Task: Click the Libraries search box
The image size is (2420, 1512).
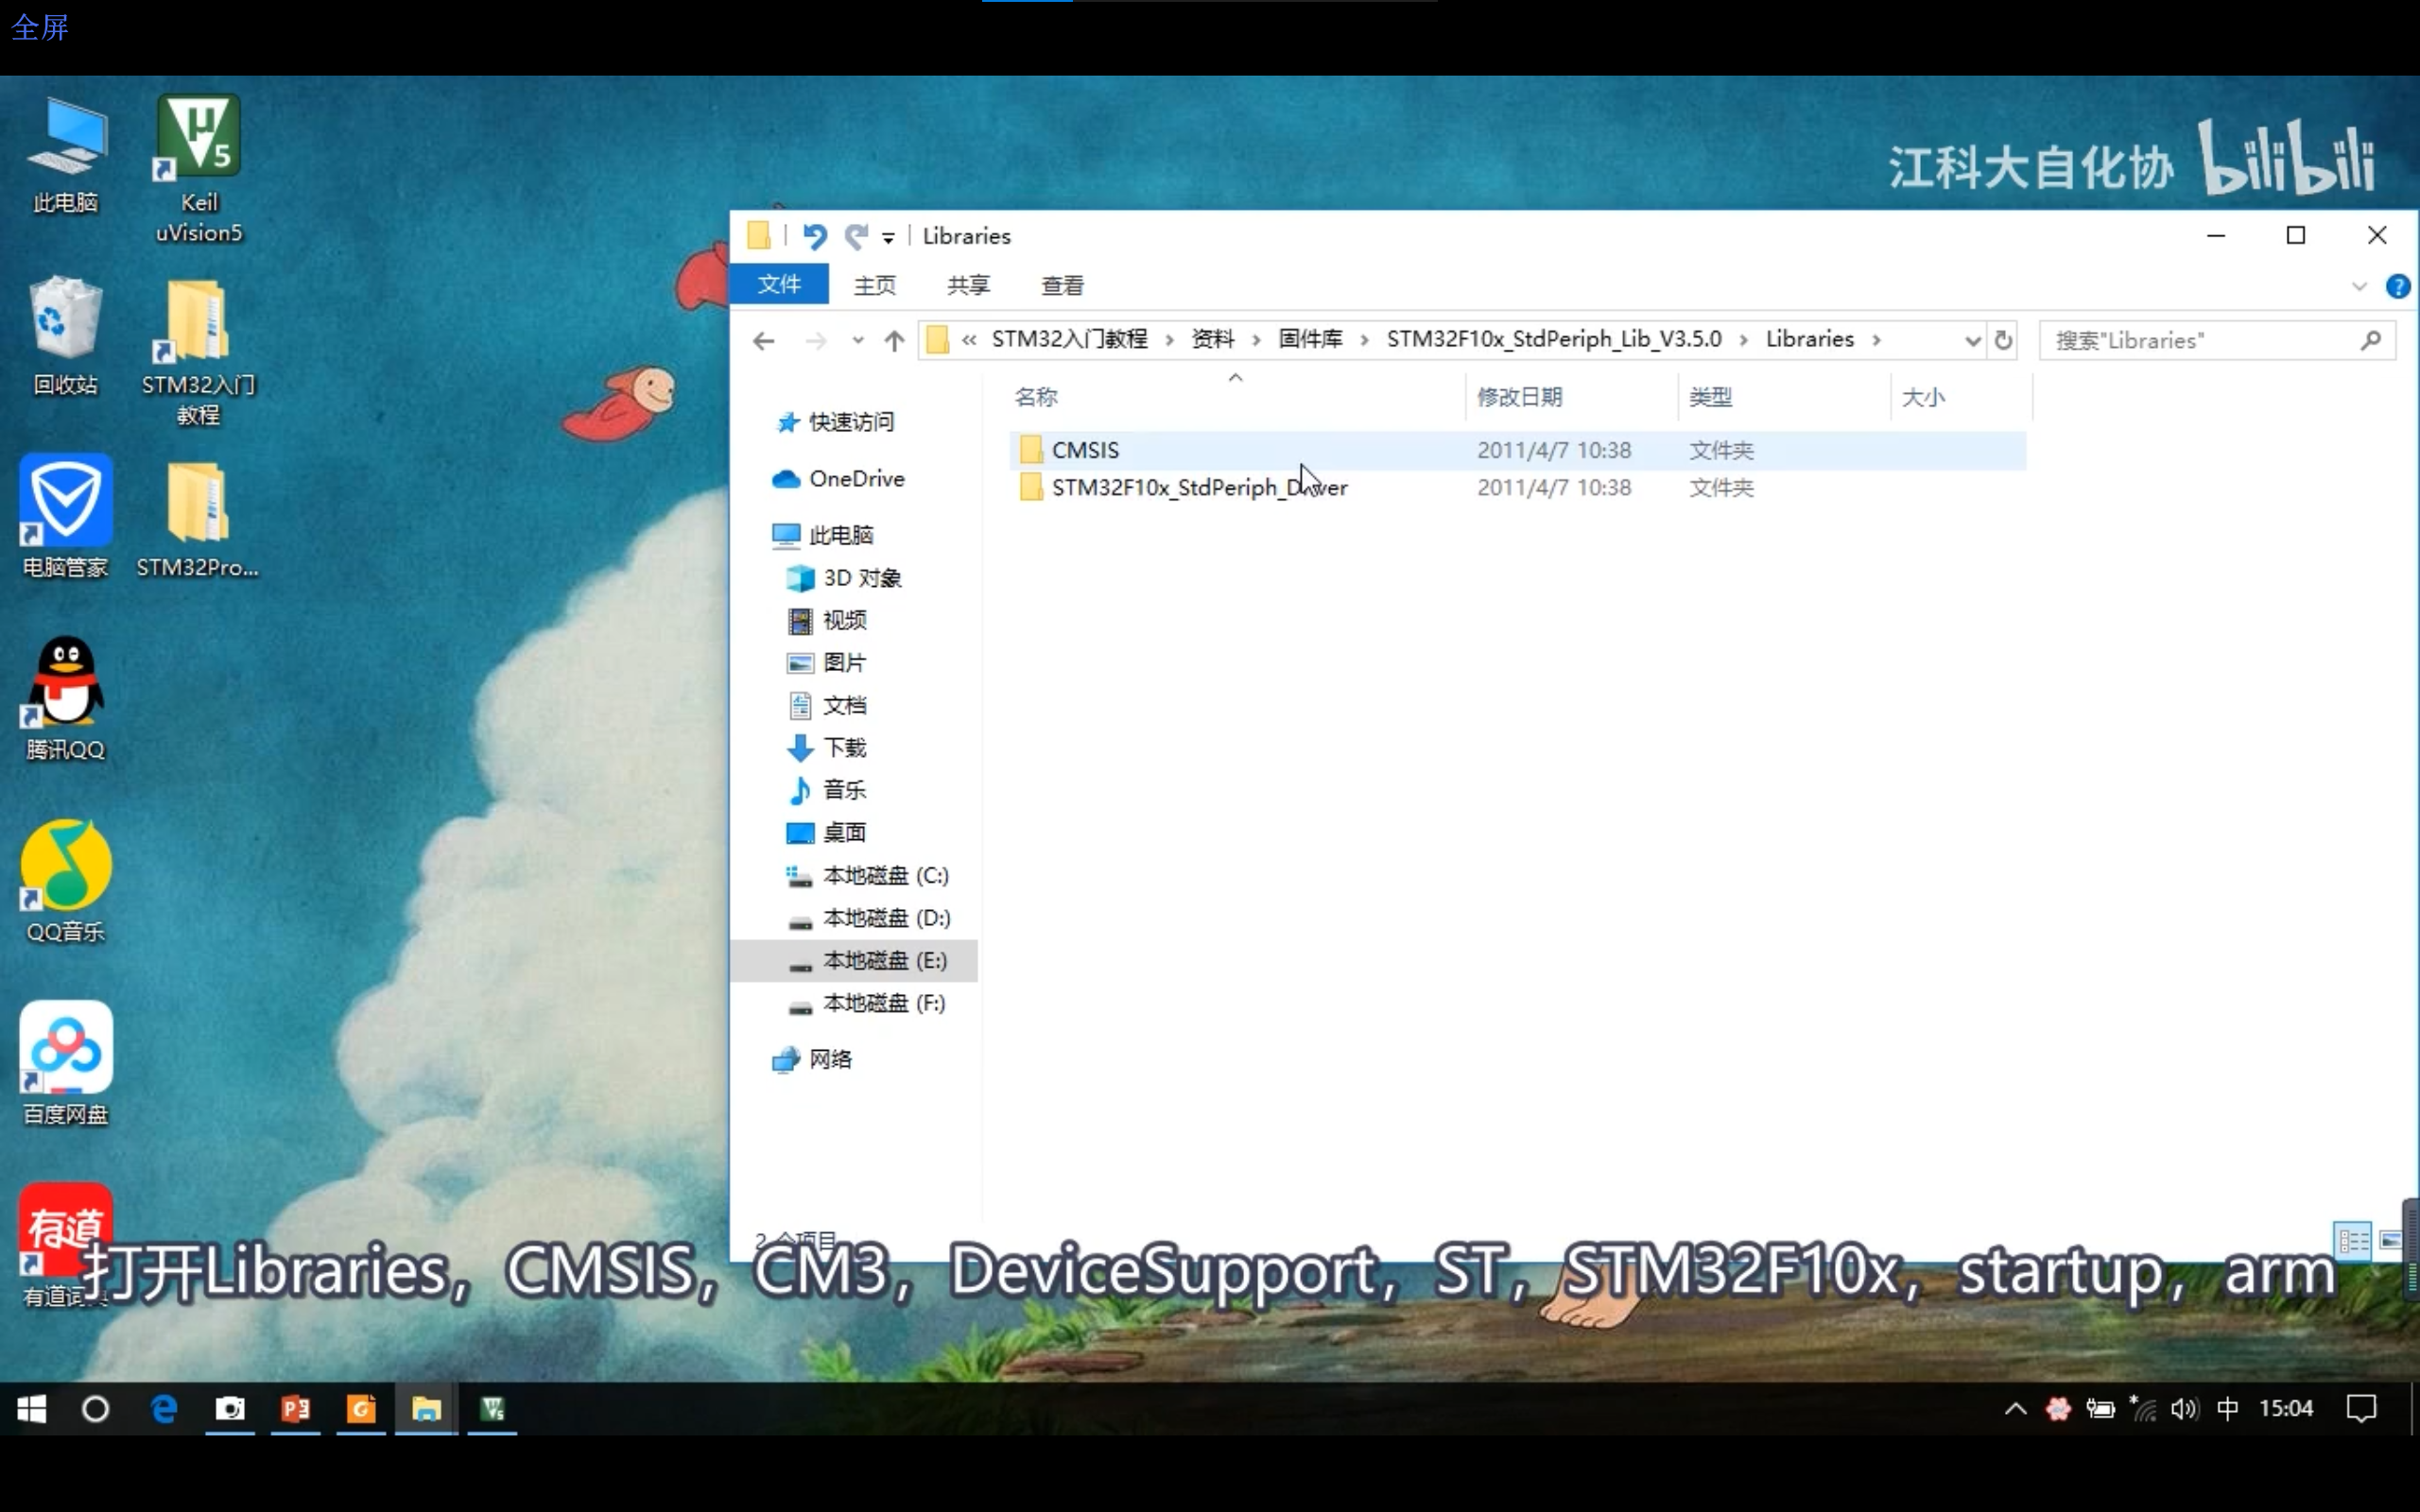Action: point(2200,341)
